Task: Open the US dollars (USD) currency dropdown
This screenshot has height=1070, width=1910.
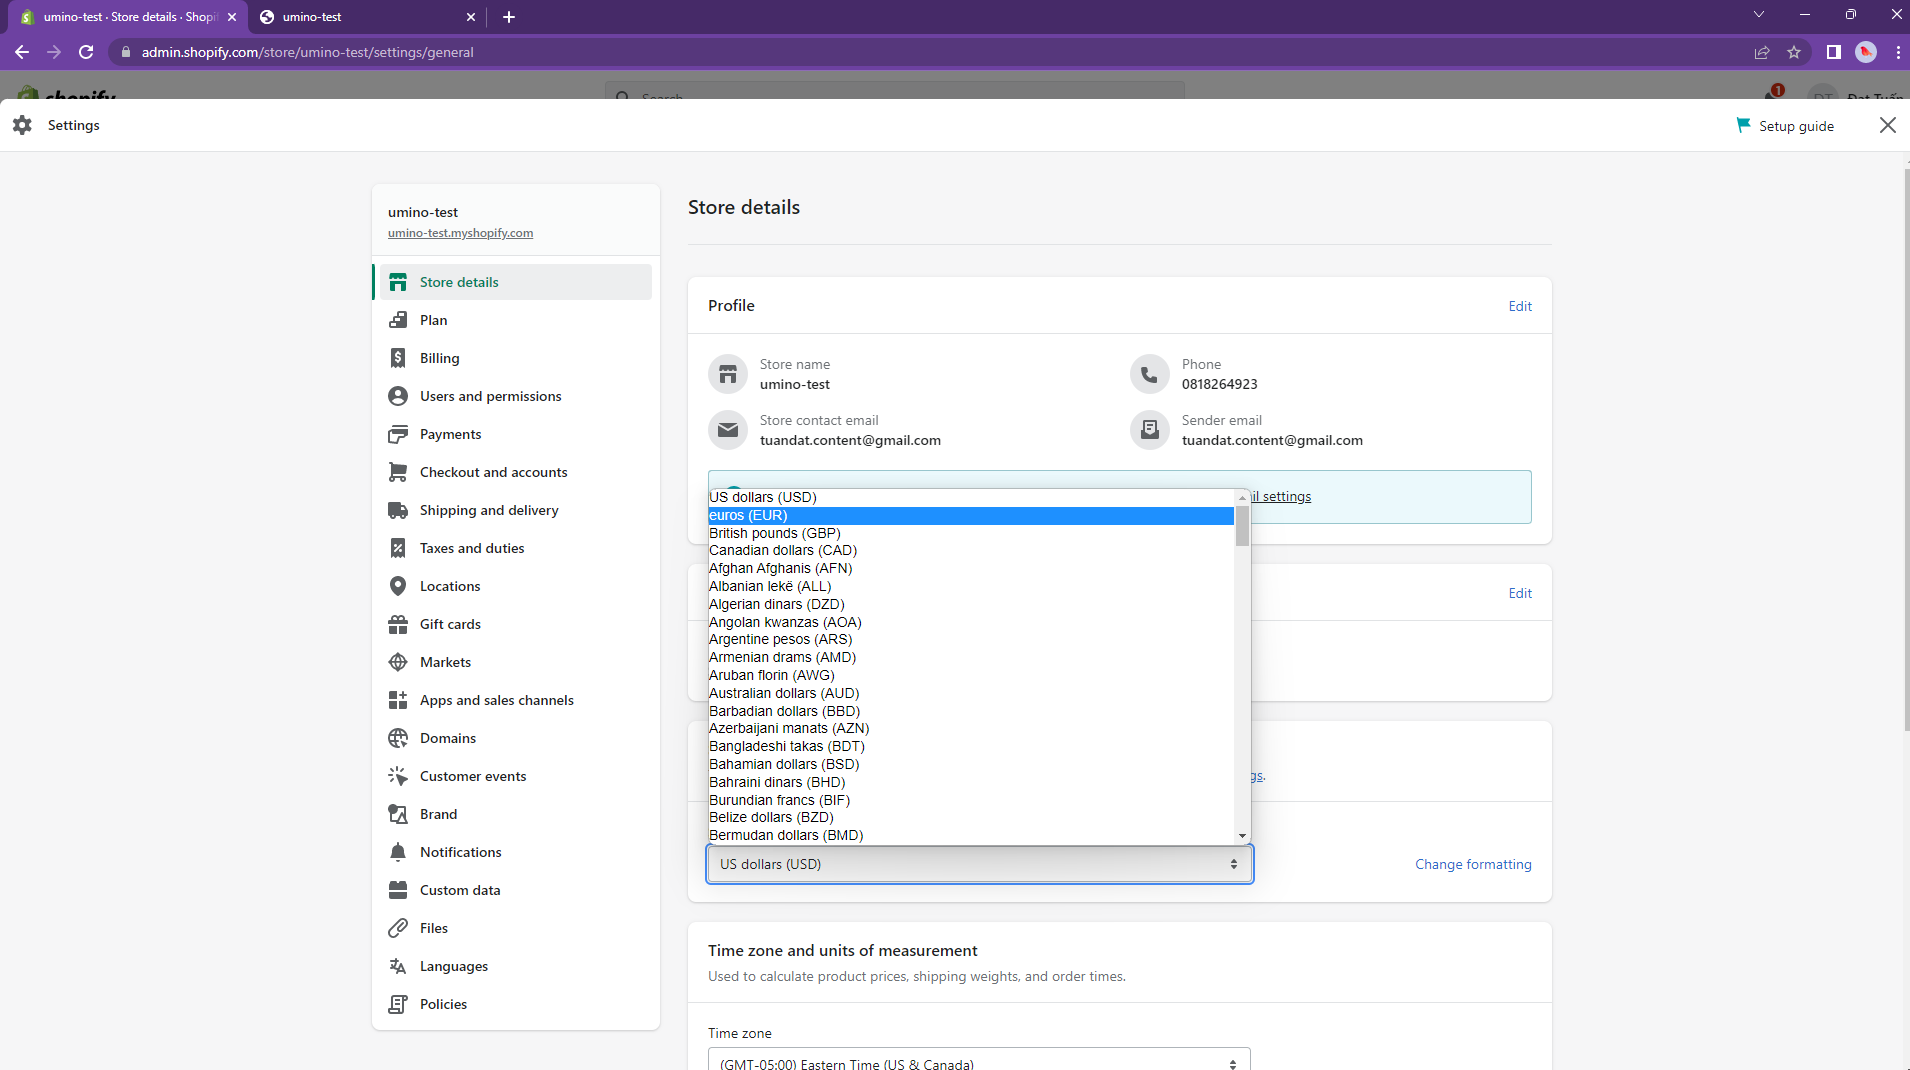Action: [978, 864]
